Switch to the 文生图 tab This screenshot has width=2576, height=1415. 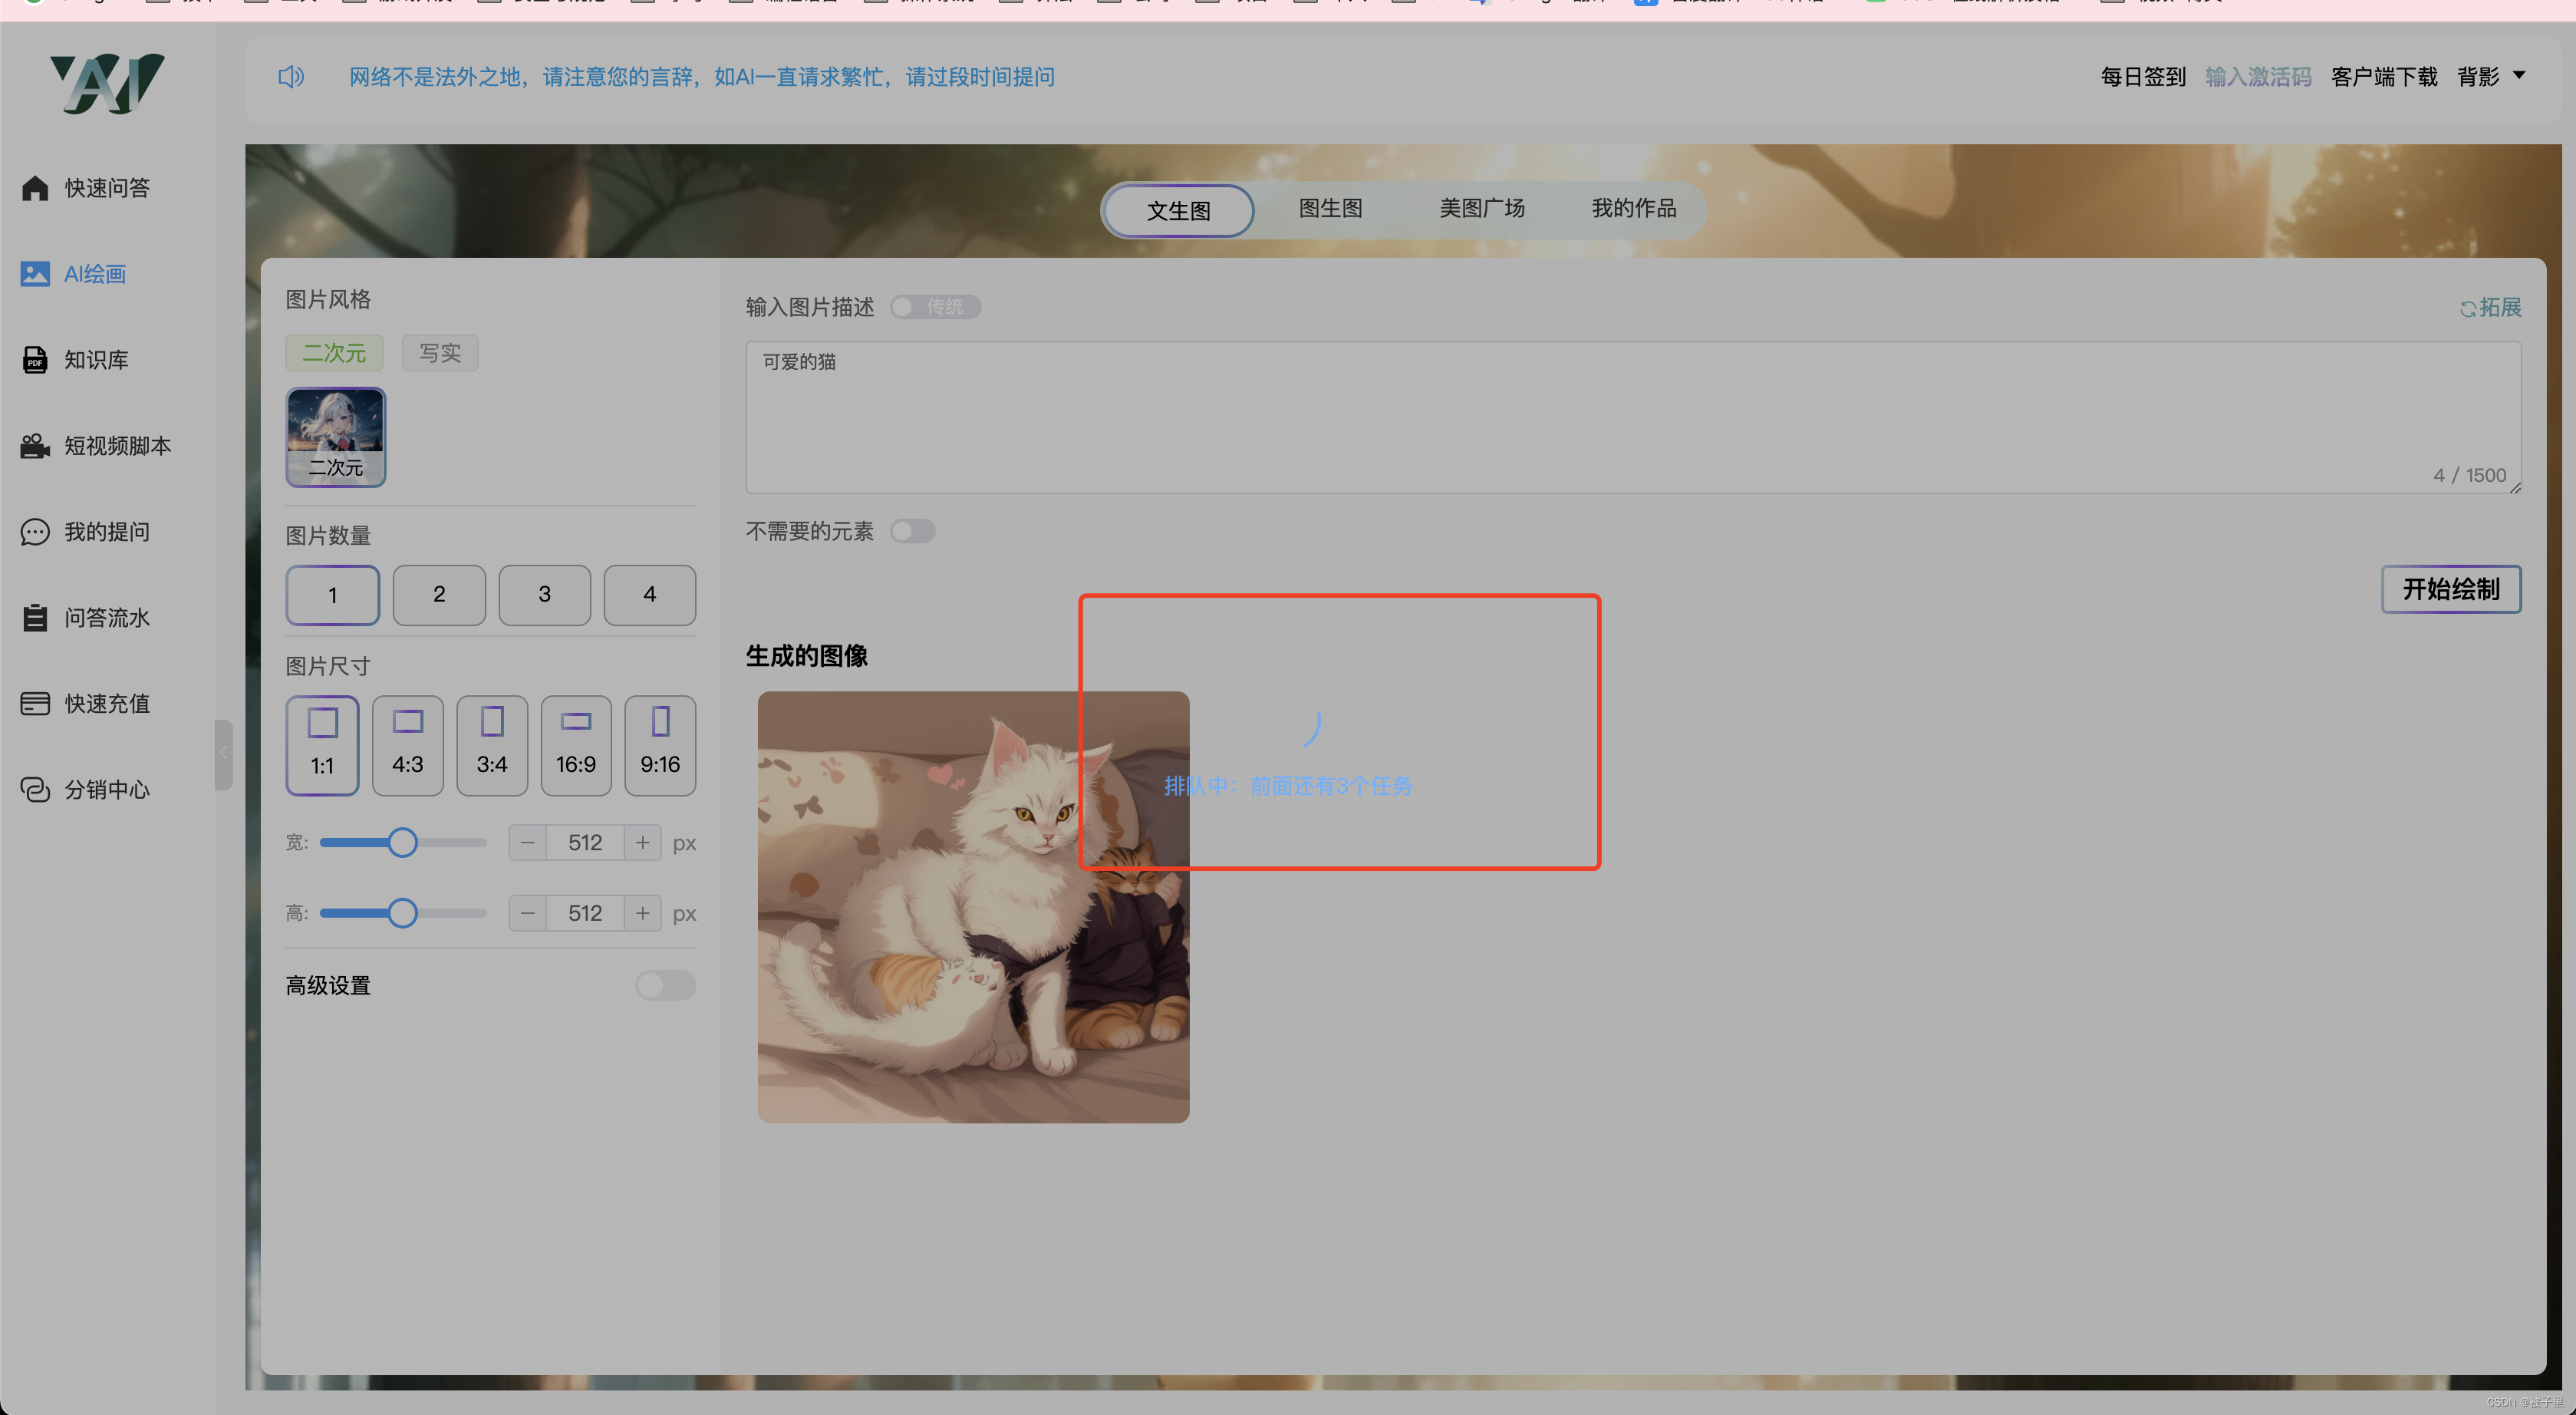(1178, 211)
